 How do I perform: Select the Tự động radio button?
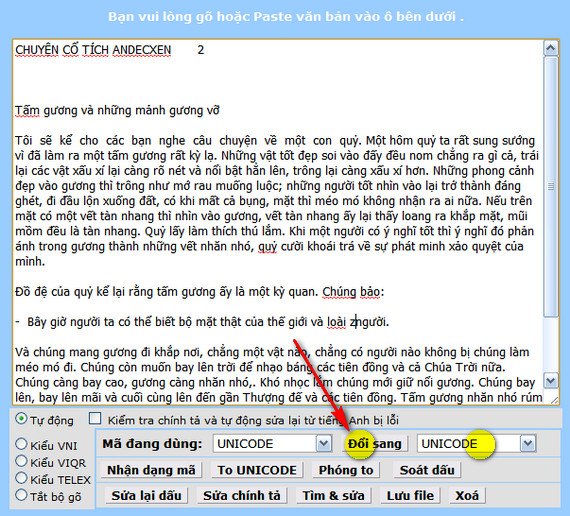coord(21,419)
